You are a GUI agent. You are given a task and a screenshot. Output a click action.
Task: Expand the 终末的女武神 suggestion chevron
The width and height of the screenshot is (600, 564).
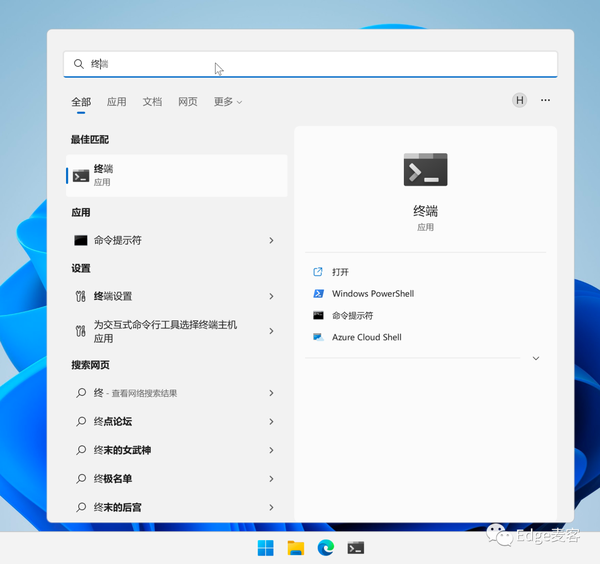[x=271, y=450]
